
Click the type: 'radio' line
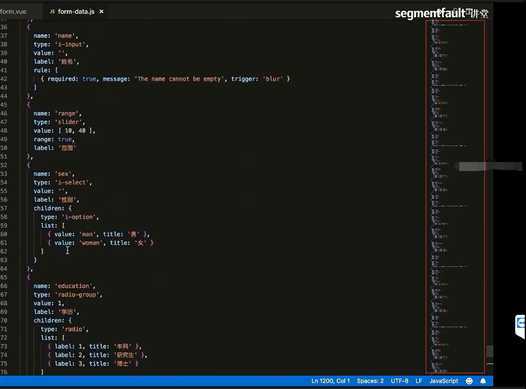pyautogui.click(x=64, y=329)
